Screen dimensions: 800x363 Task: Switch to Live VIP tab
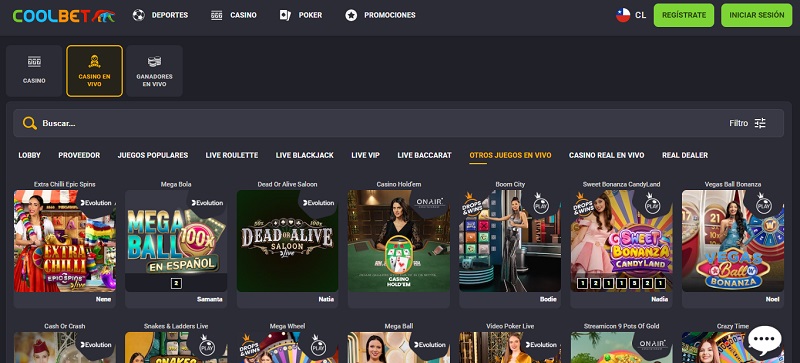click(x=366, y=155)
